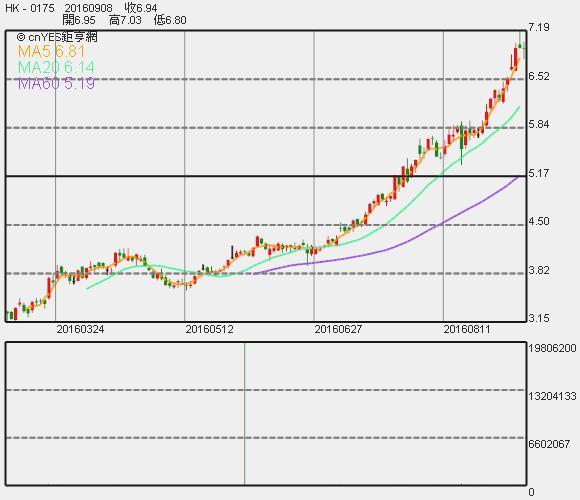Click the 3.15 bottom price label
Viewport: 580px width, 500px height.
click(x=539, y=318)
